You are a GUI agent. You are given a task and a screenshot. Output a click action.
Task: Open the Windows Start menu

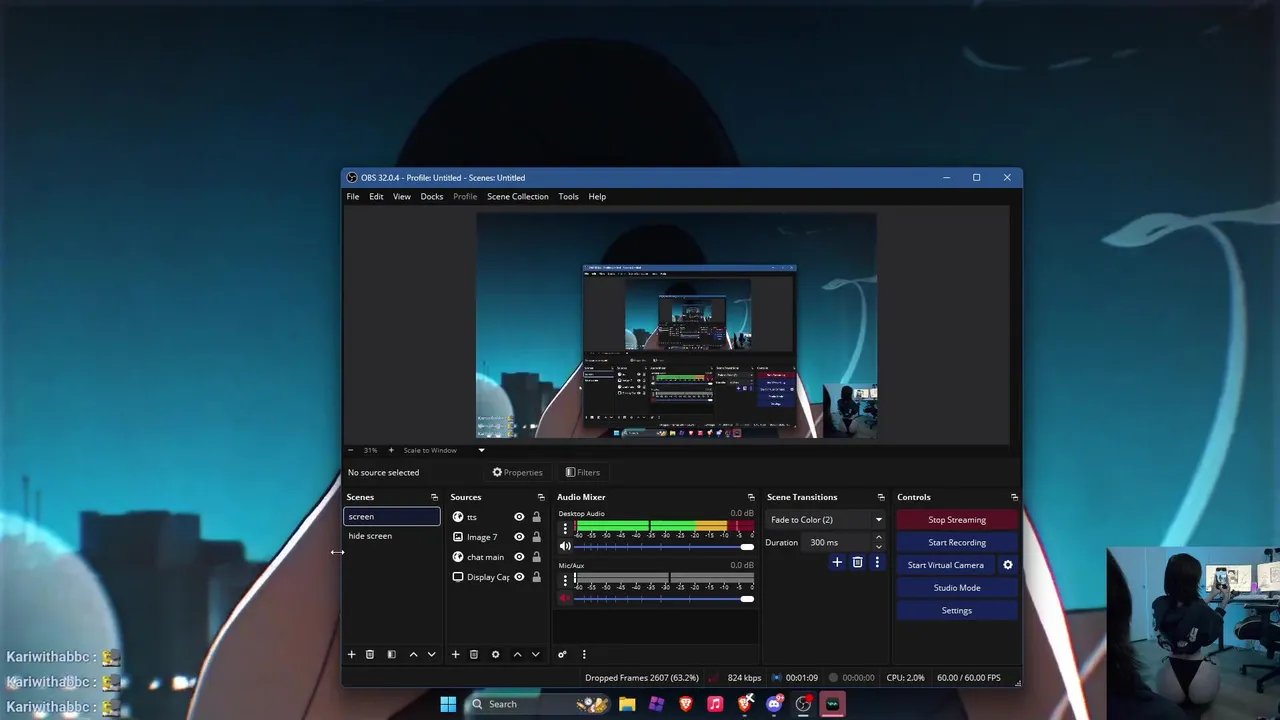tap(448, 704)
